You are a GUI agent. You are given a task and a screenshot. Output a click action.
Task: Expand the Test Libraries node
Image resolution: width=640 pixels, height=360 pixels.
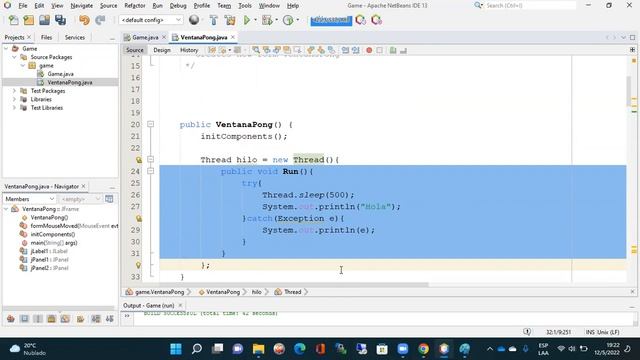pyautogui.click(x=14, y=108)
